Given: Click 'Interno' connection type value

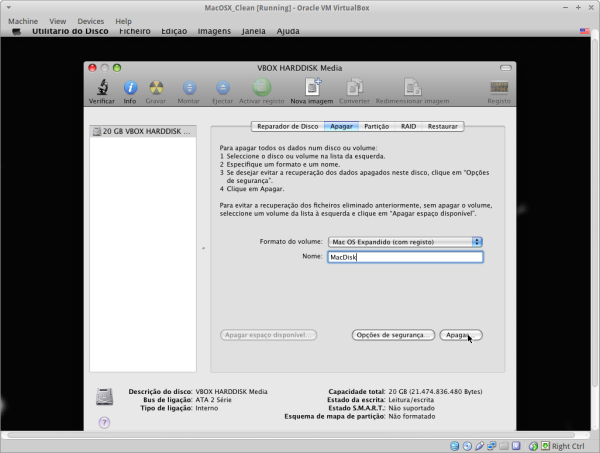Looking at the screenshot, I should (207, 408).
